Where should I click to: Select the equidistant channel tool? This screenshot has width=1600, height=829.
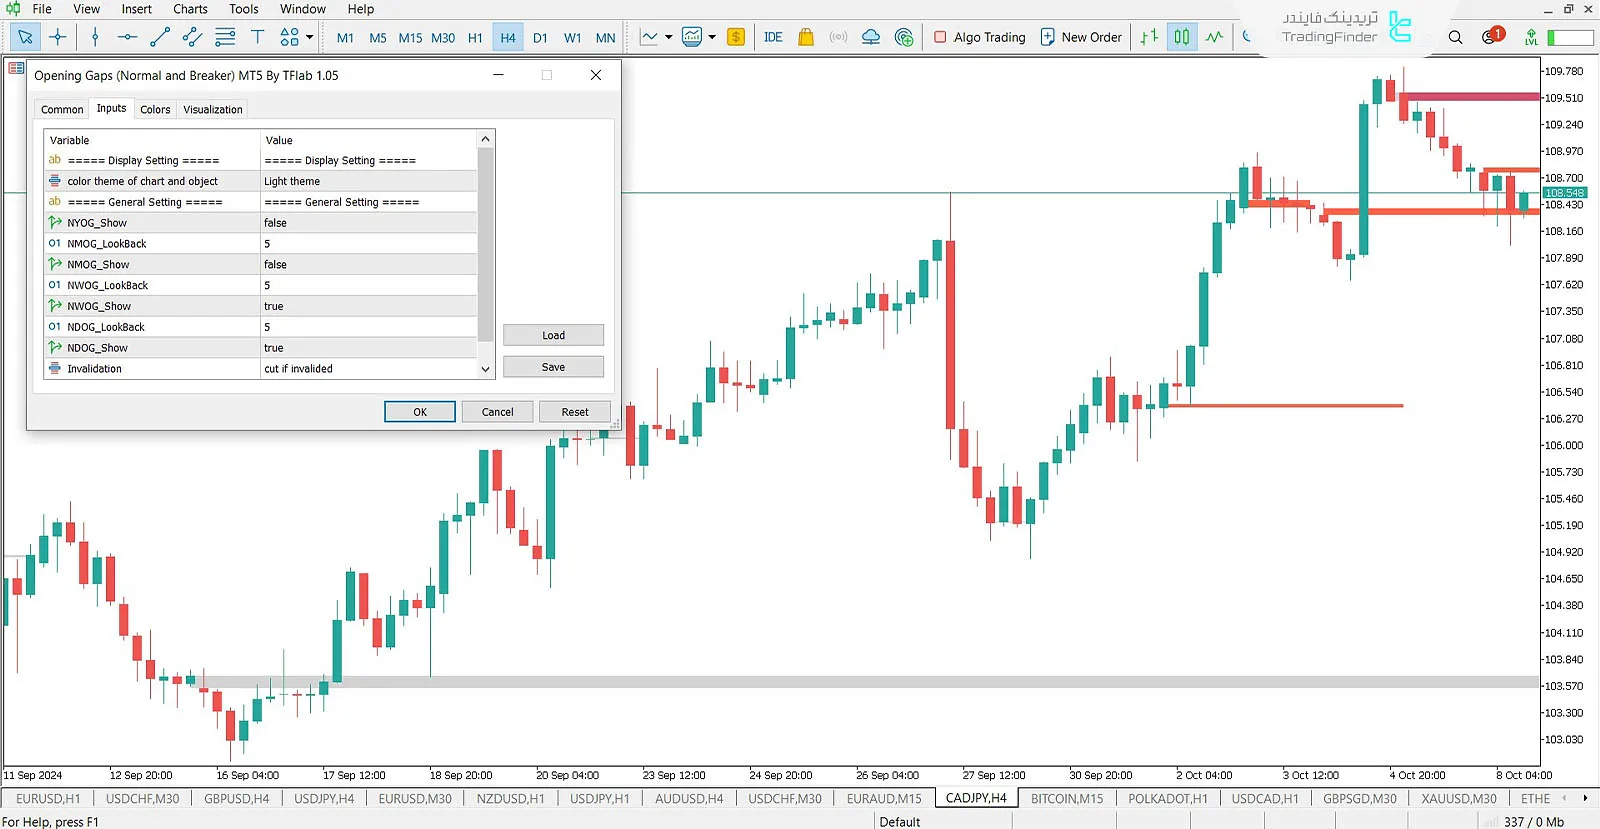(192, 37)
